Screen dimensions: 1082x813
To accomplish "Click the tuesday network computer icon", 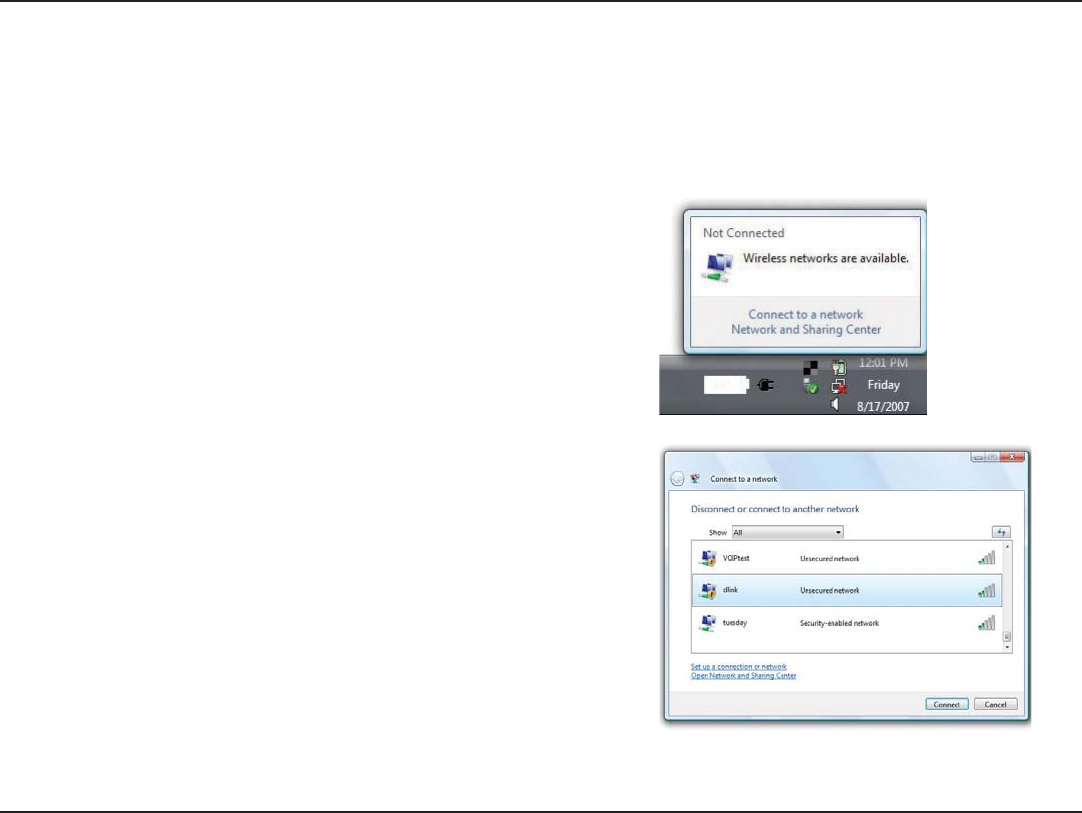I will (x=707, y=623).
